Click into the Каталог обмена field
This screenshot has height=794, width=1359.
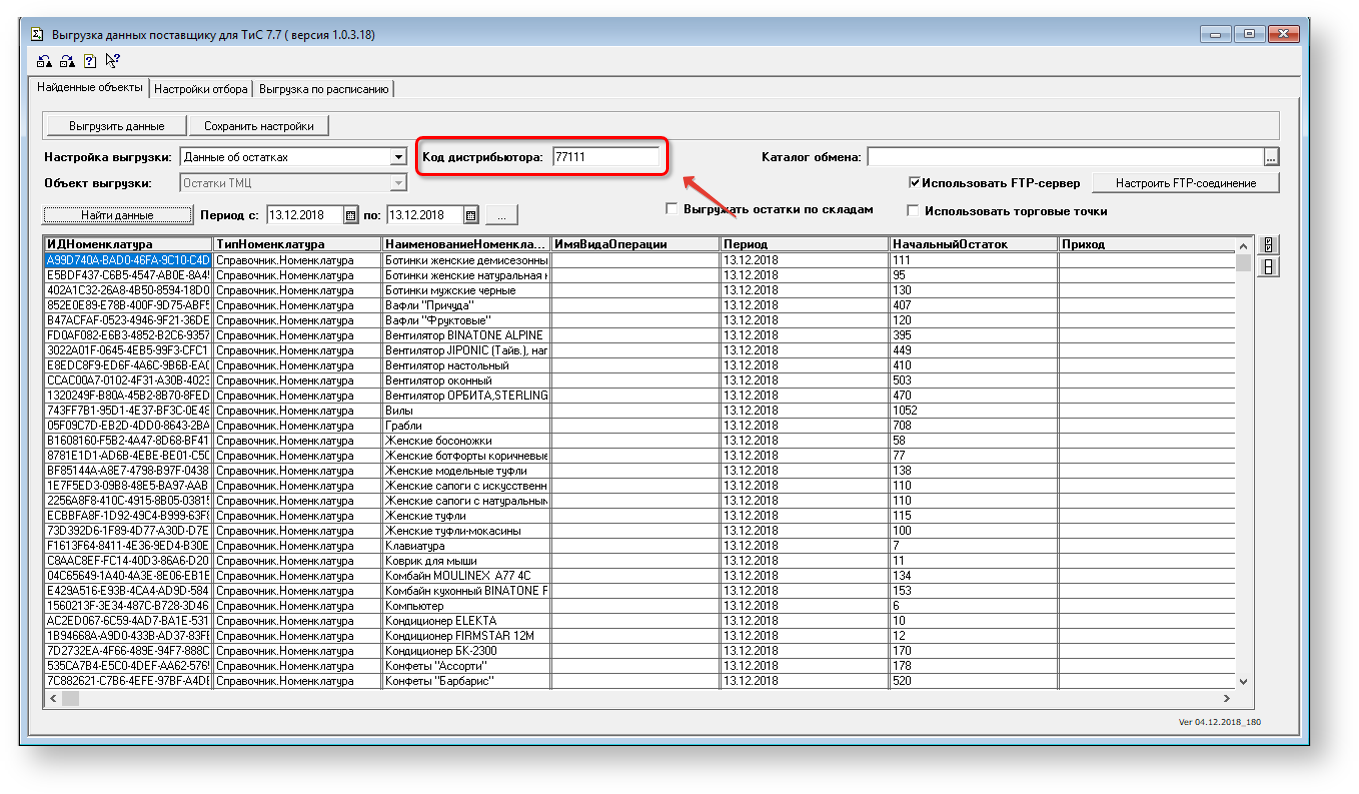tap(1065, 157)
